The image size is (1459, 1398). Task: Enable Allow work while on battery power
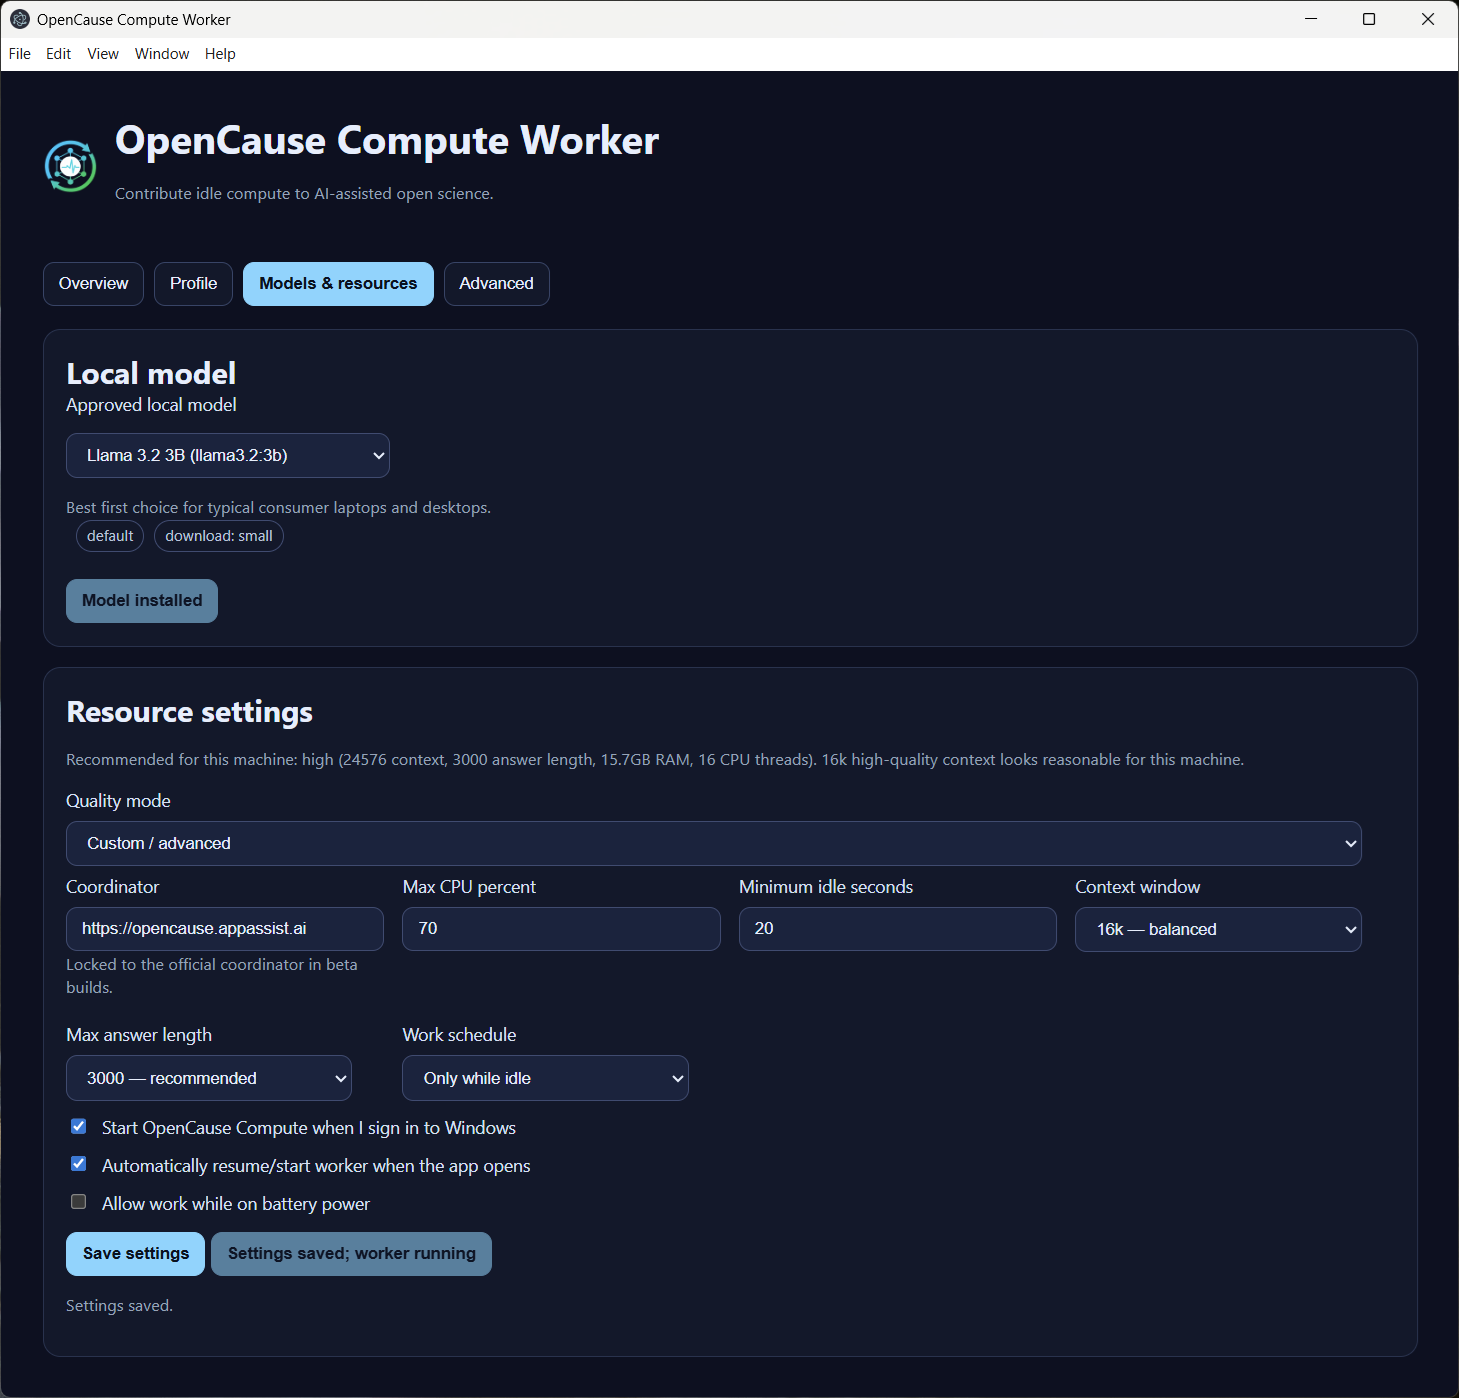coord(79,1202)
